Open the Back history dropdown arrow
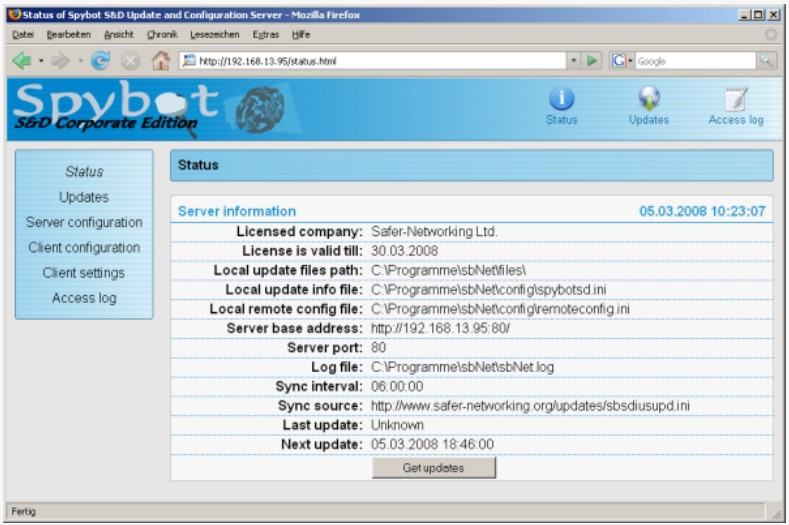Image resolution: width=789 pixels, height=525 pixels. pyautogui.click(x=41, y=61)
